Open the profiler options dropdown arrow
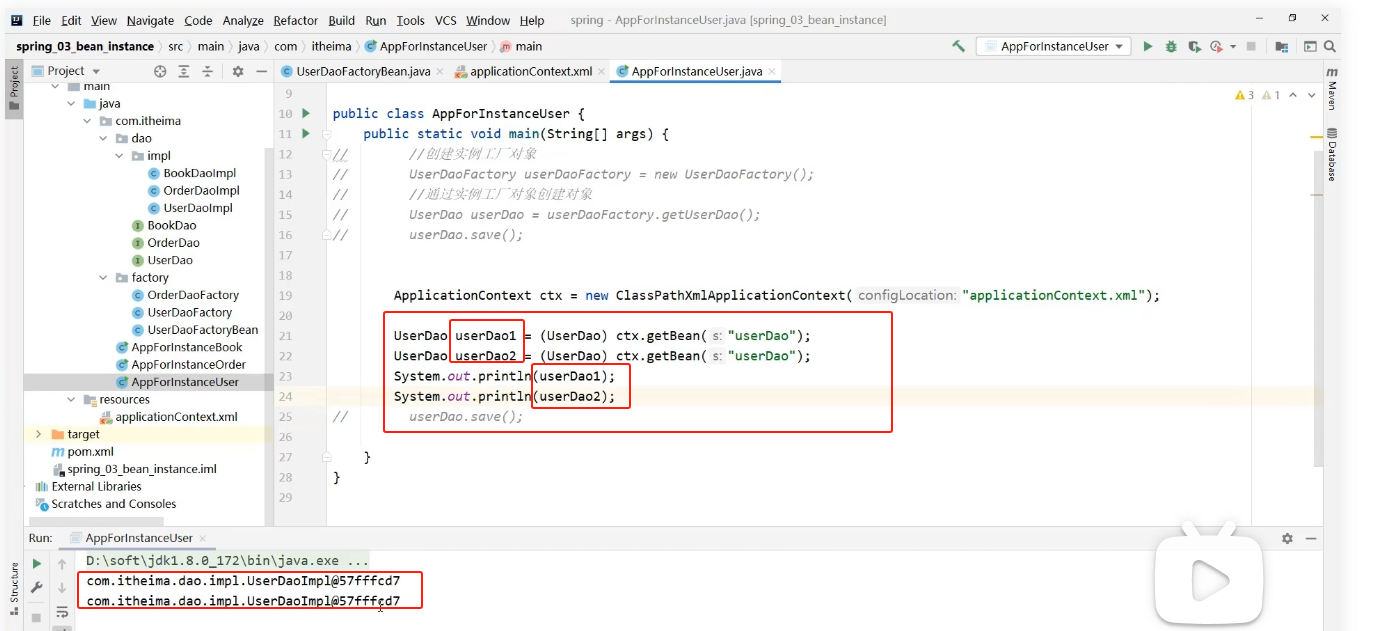 pos(1233,46)
